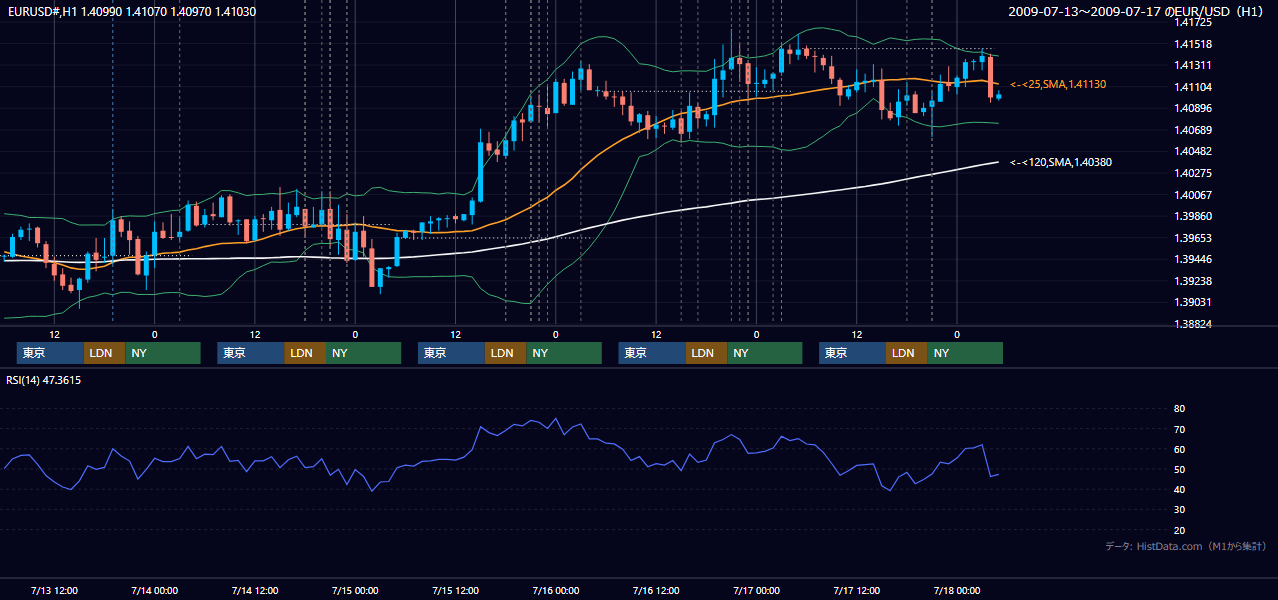Viewport: 1278px width, 600px height.
Task: Click price axis label 1.41725
Action: 1194,22
